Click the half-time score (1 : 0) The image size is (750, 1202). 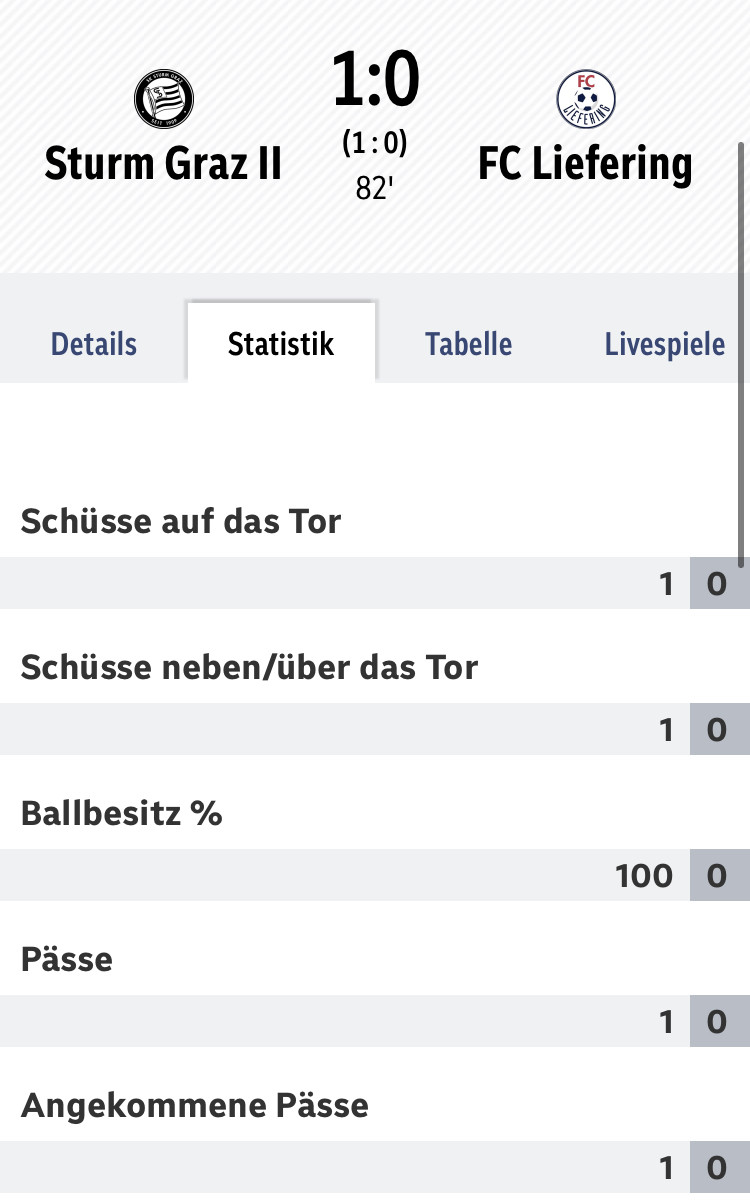pos(375,144)
